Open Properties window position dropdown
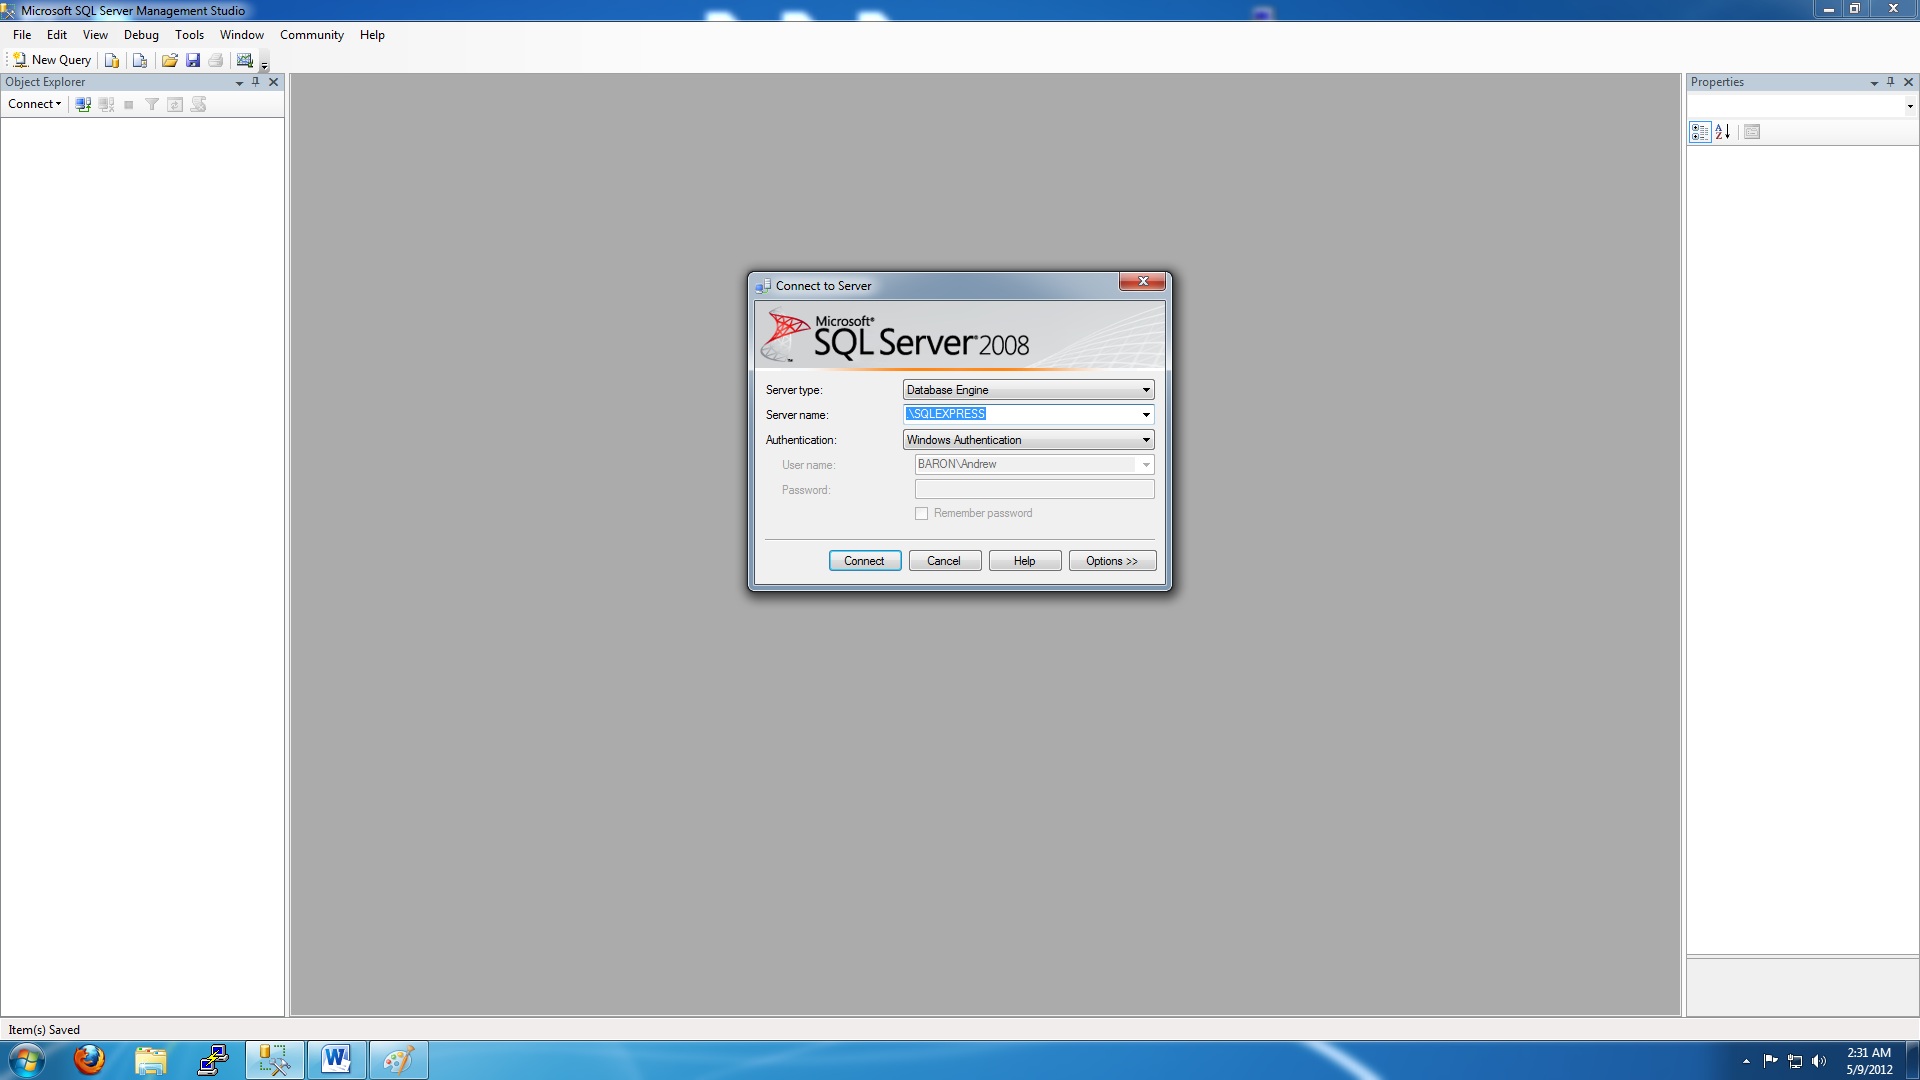 [1874, 83]
